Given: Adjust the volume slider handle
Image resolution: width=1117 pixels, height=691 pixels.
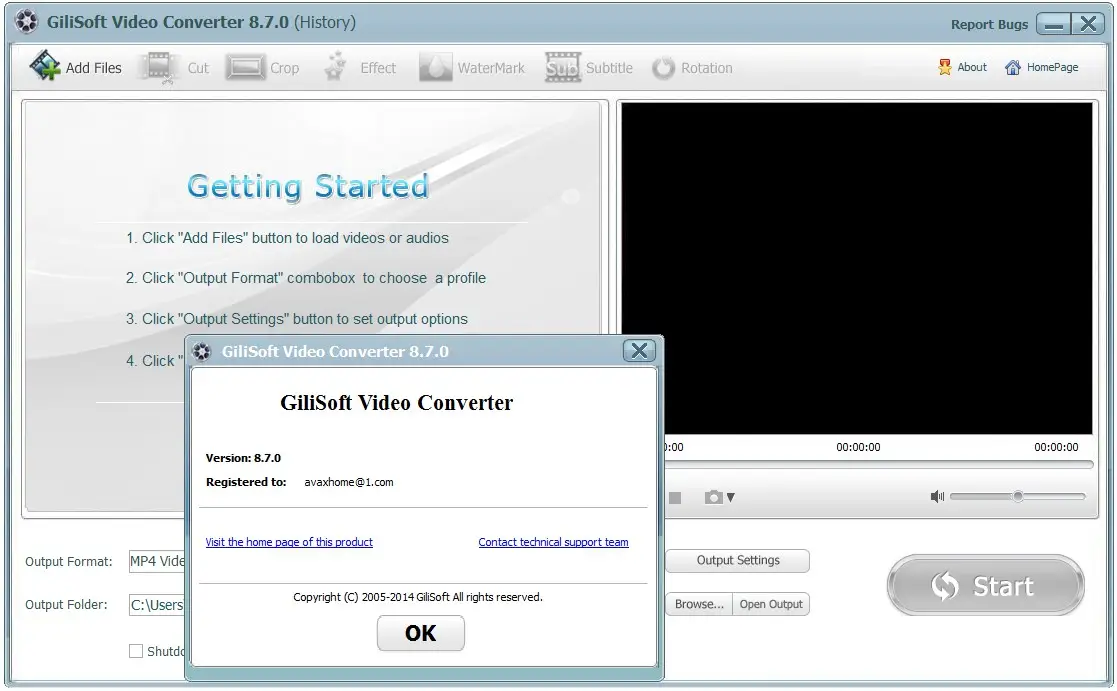Looking at the screenshot, I should [x=1018, y=497].
